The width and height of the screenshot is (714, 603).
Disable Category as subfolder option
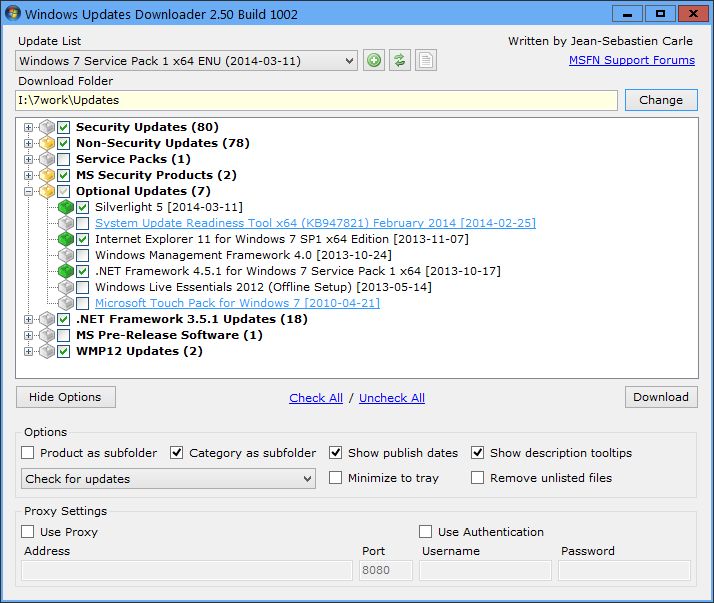[x=177, y=453]
